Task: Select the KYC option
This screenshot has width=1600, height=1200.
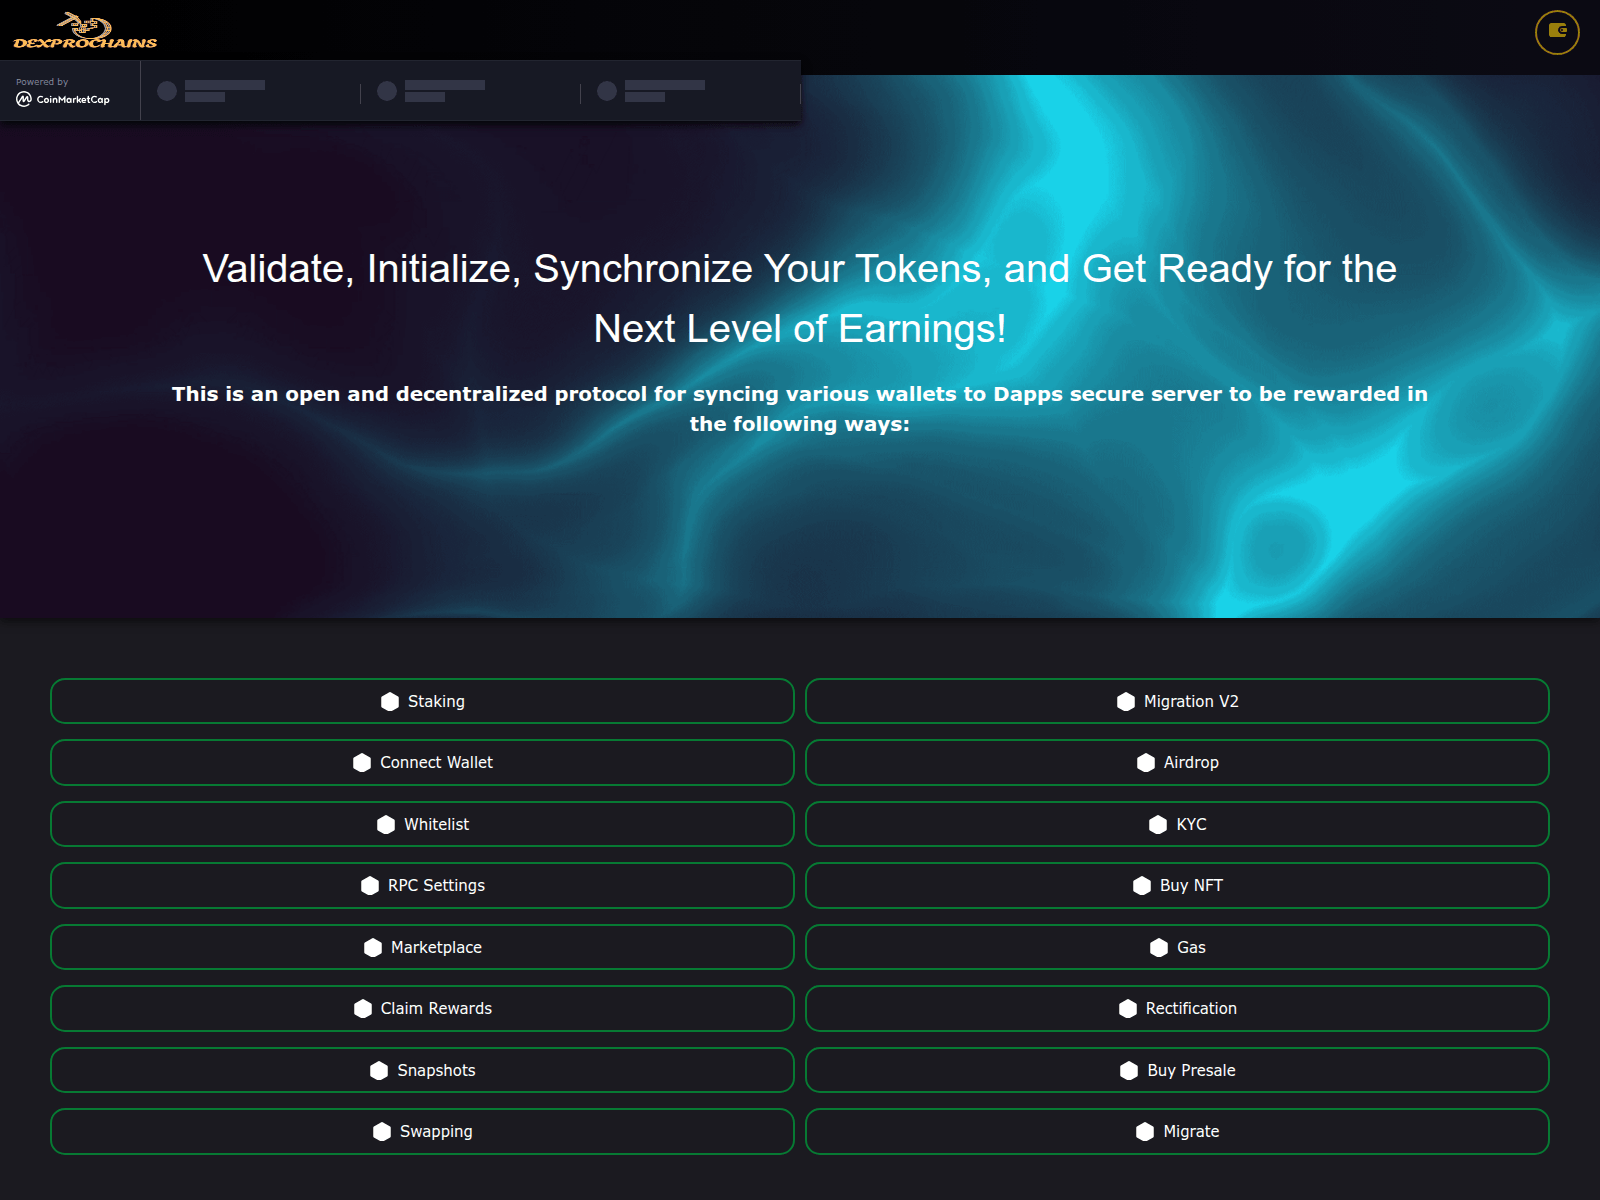Action: pyautogui.click(x=1178, y=824)
